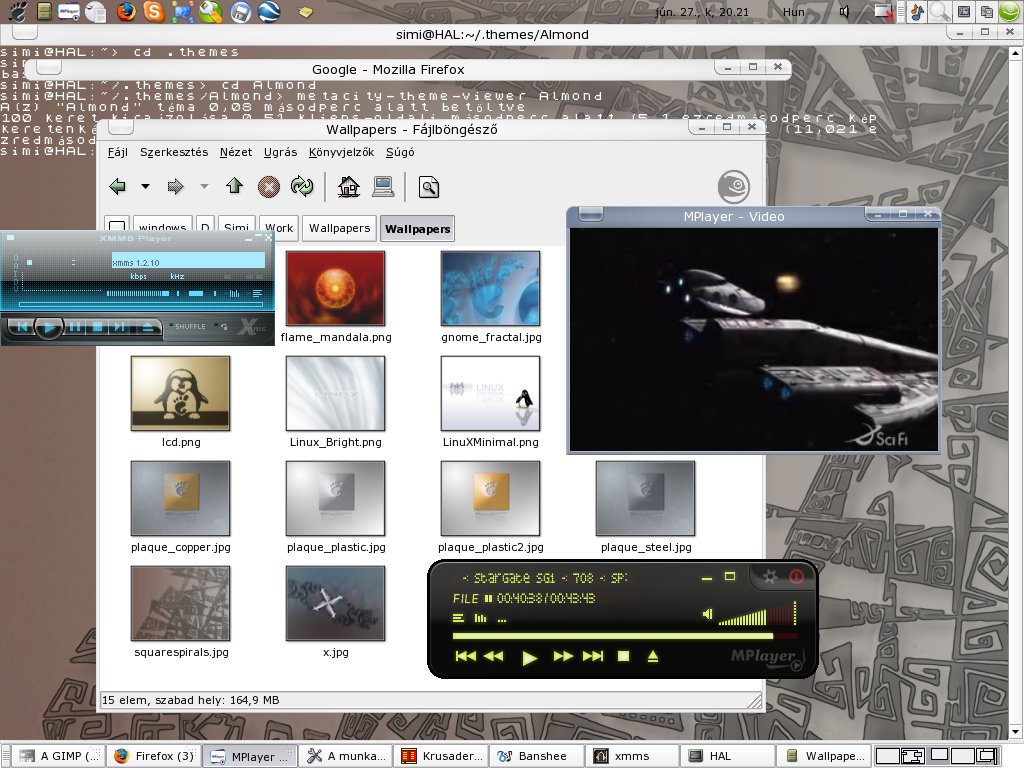This screenshot has width=1024, height=768.
Task: Open the Könyvjelzők menu
Action: coord(342,152)
